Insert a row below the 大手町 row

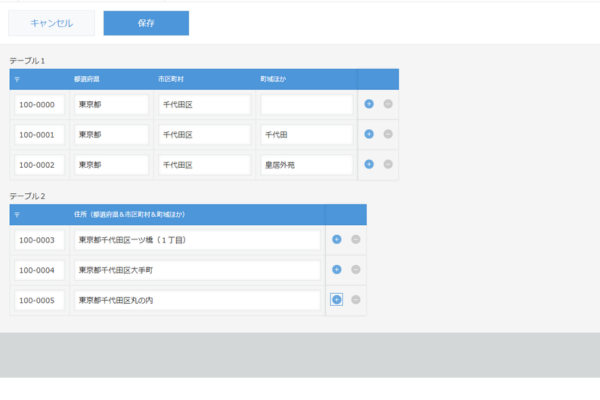pos(336,270)
